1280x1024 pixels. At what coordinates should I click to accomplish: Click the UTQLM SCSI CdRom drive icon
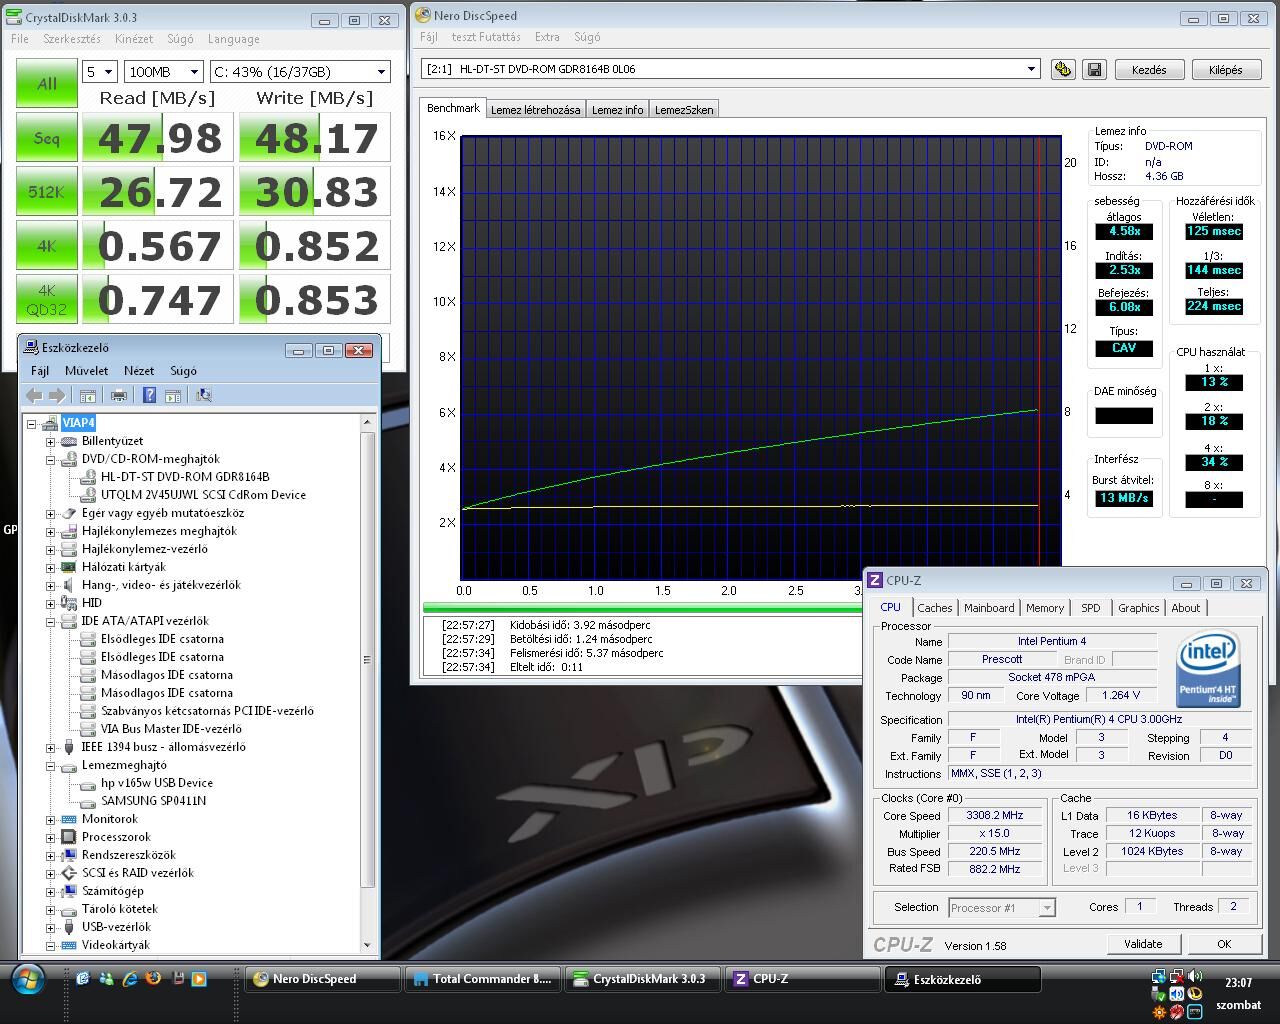(88, 495)
